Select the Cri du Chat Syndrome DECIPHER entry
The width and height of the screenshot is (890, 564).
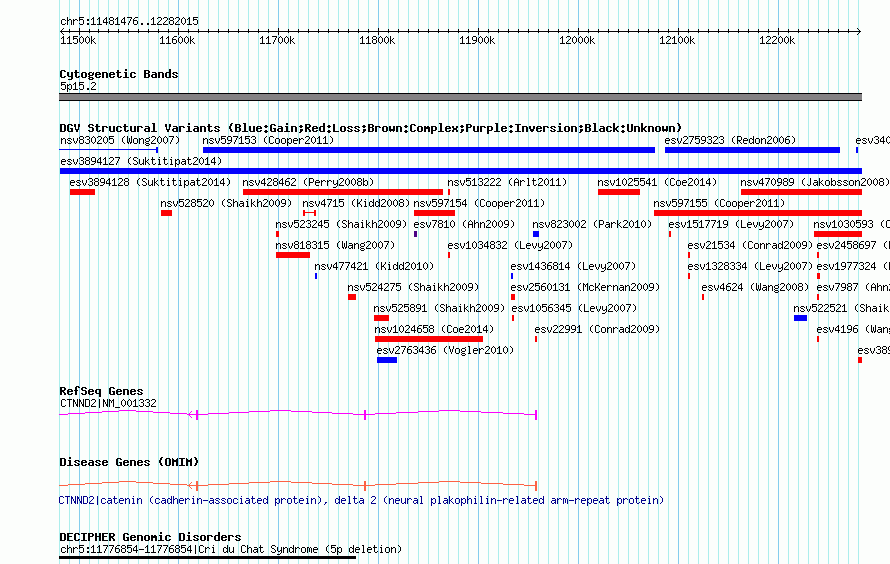pyautogui.click(x=231, y=549)
